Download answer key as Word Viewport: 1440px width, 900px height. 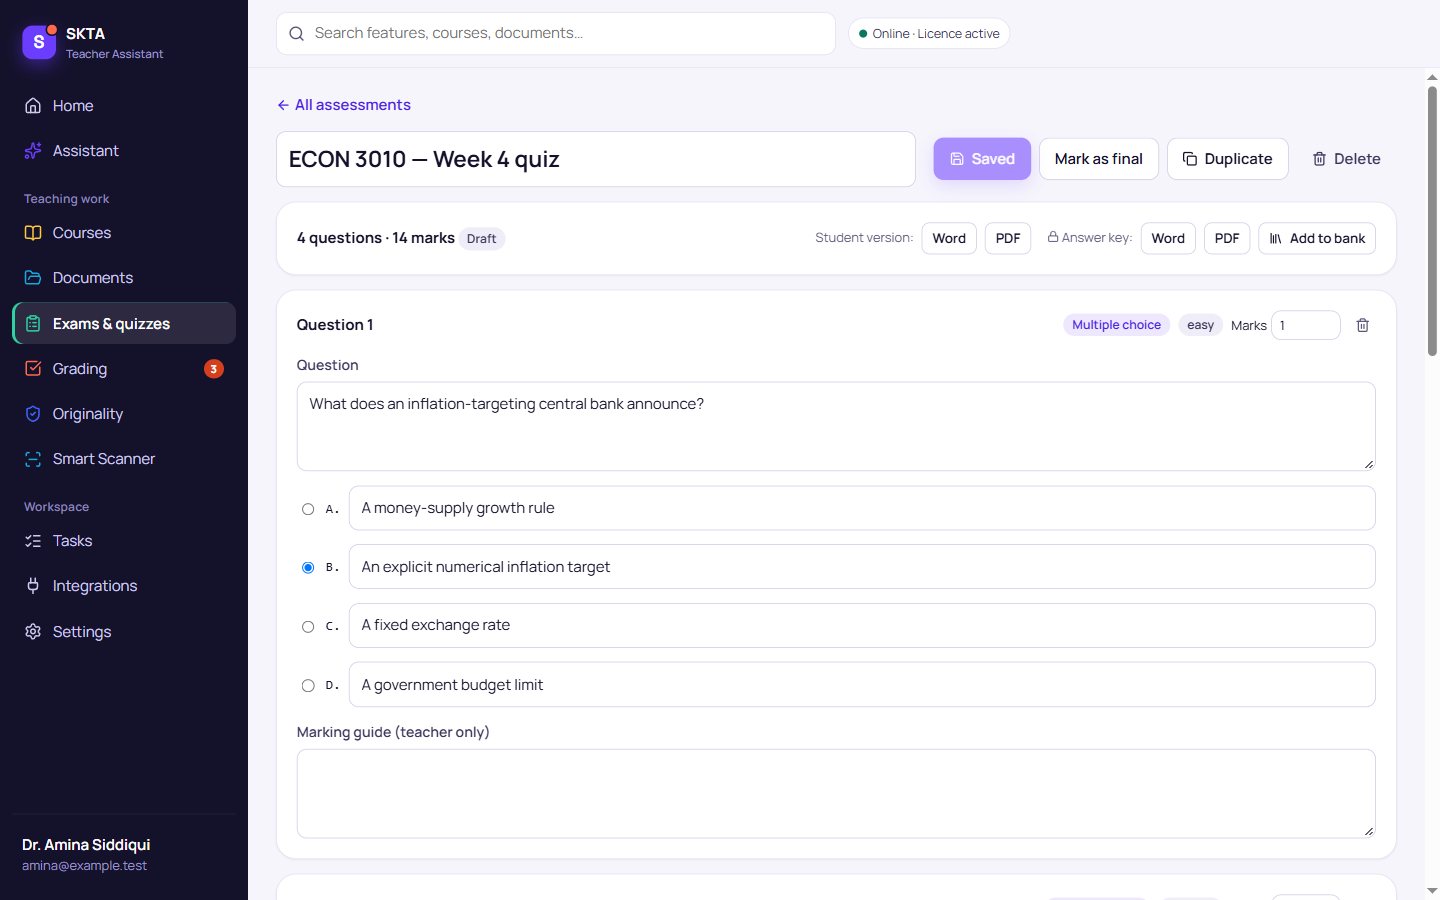pos(1168,238)
